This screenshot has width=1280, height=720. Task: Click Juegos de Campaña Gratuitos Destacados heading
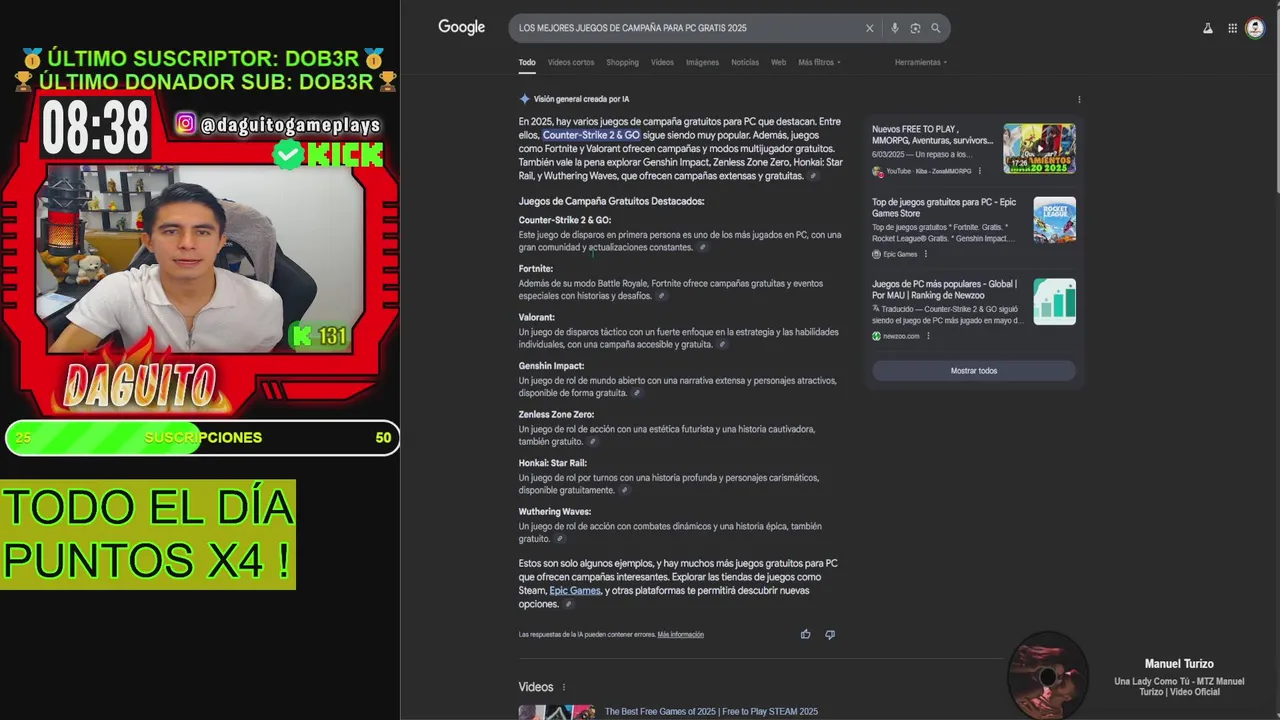(x=611, y=201)
